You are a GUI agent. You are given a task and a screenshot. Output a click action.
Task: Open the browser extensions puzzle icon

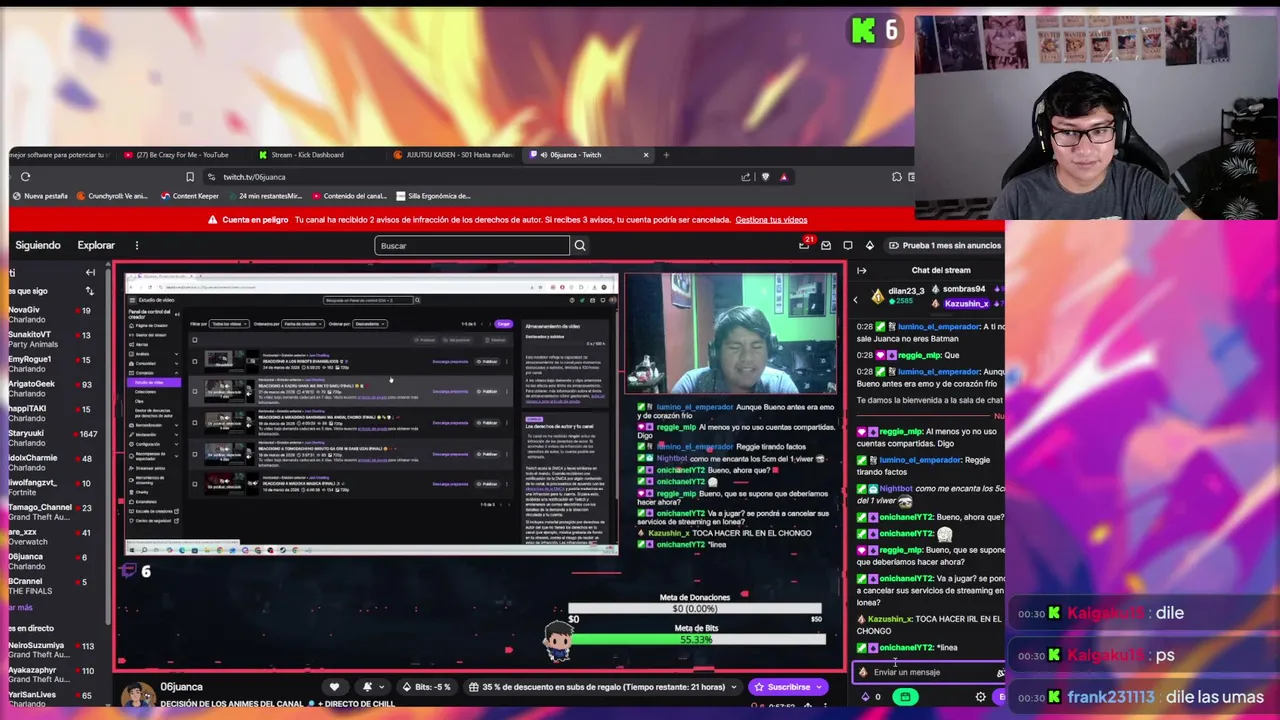897,177
